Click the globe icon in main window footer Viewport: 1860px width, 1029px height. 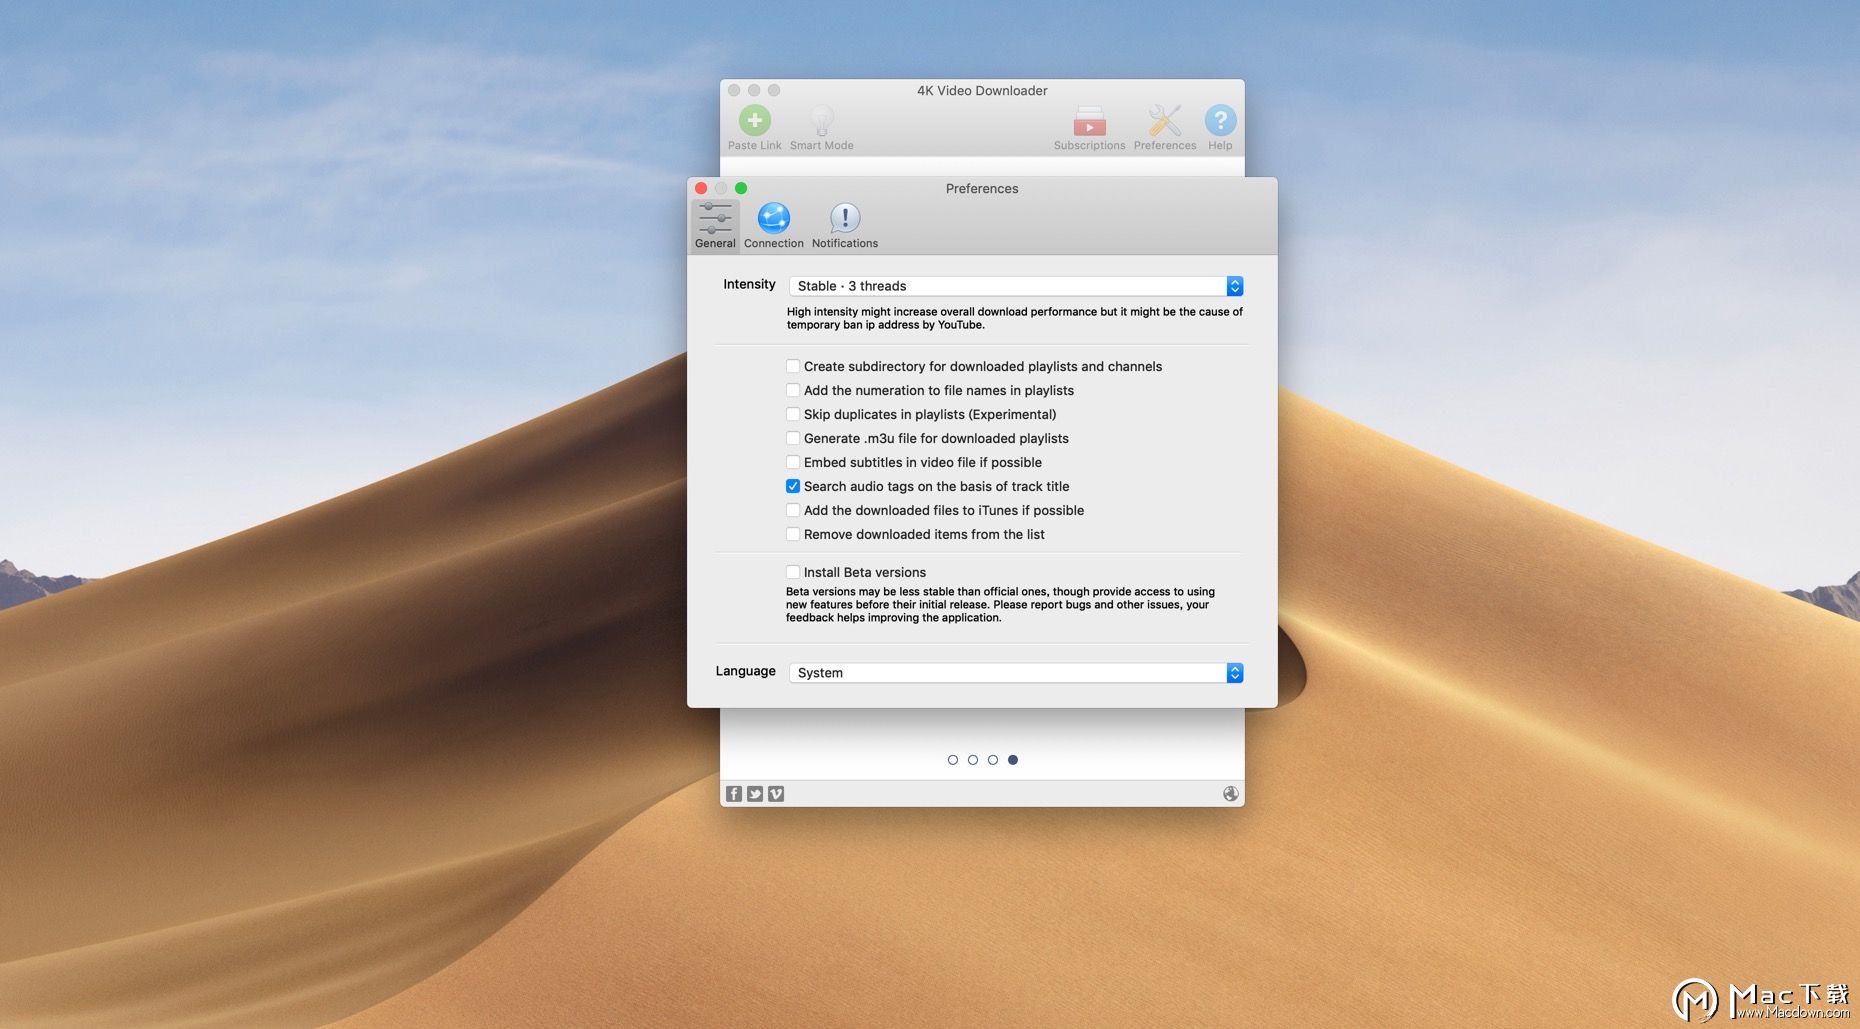click(1231, 794)
